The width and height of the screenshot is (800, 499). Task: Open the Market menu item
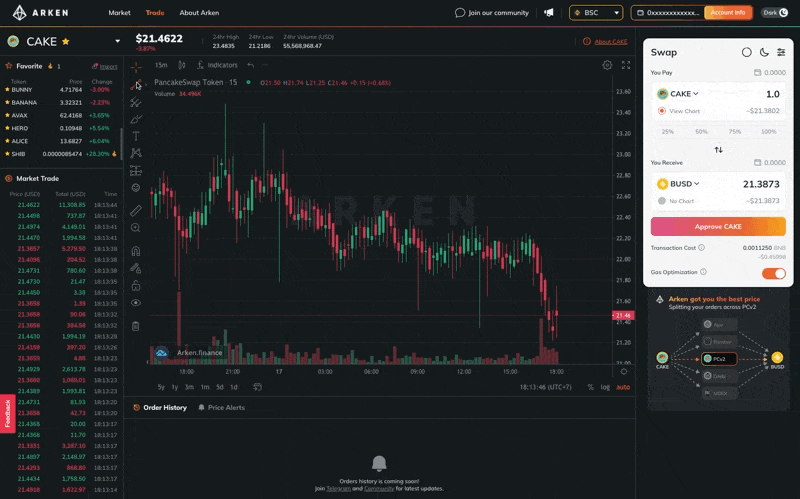119,13
